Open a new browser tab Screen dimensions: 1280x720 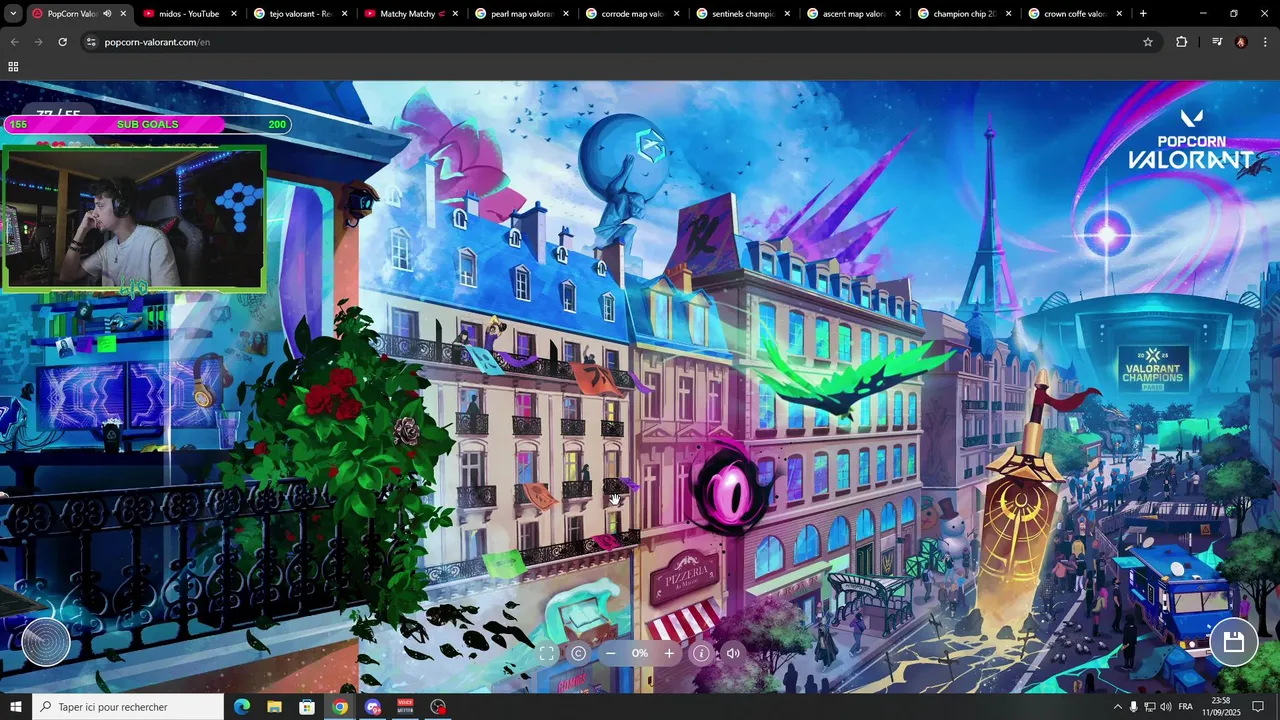click(1143, 14)
